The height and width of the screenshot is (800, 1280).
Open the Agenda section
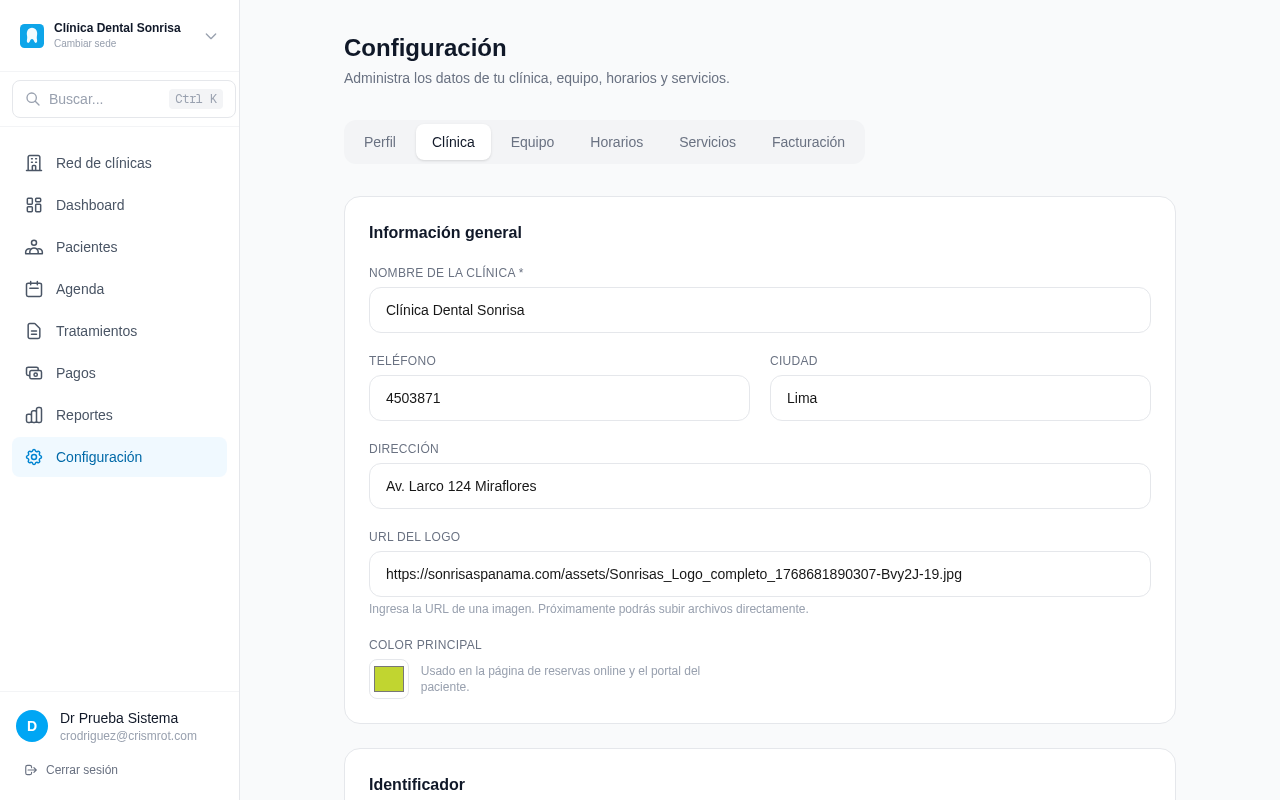119,289
